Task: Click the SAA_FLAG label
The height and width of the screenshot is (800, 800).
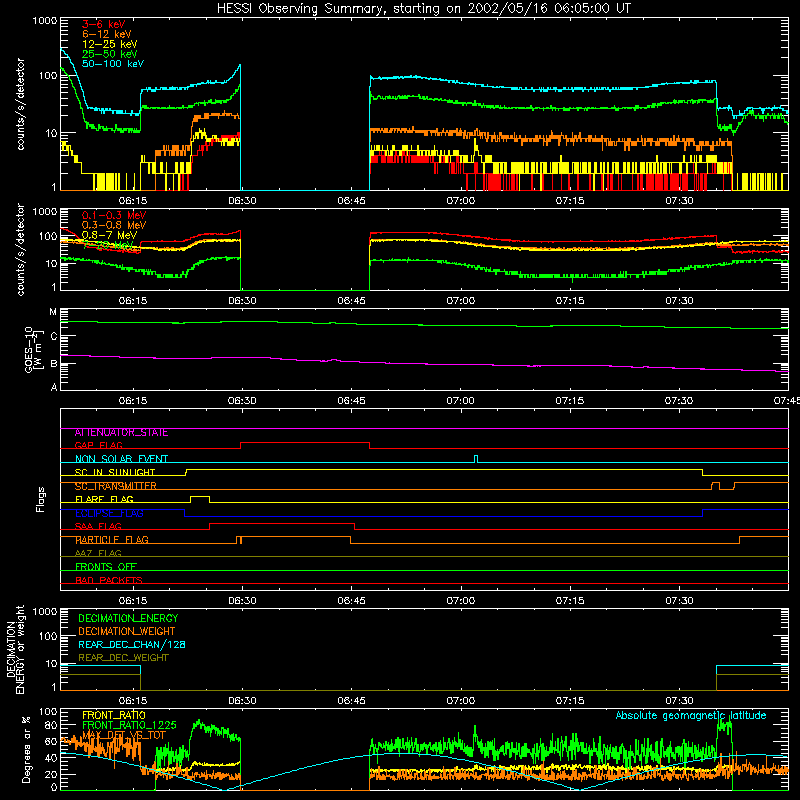Action: (x=98, y=526)
